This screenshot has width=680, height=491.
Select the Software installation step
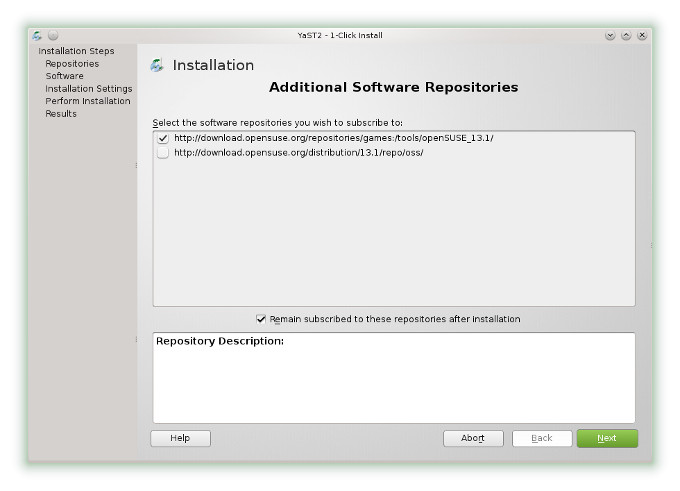tap(64, 76)
